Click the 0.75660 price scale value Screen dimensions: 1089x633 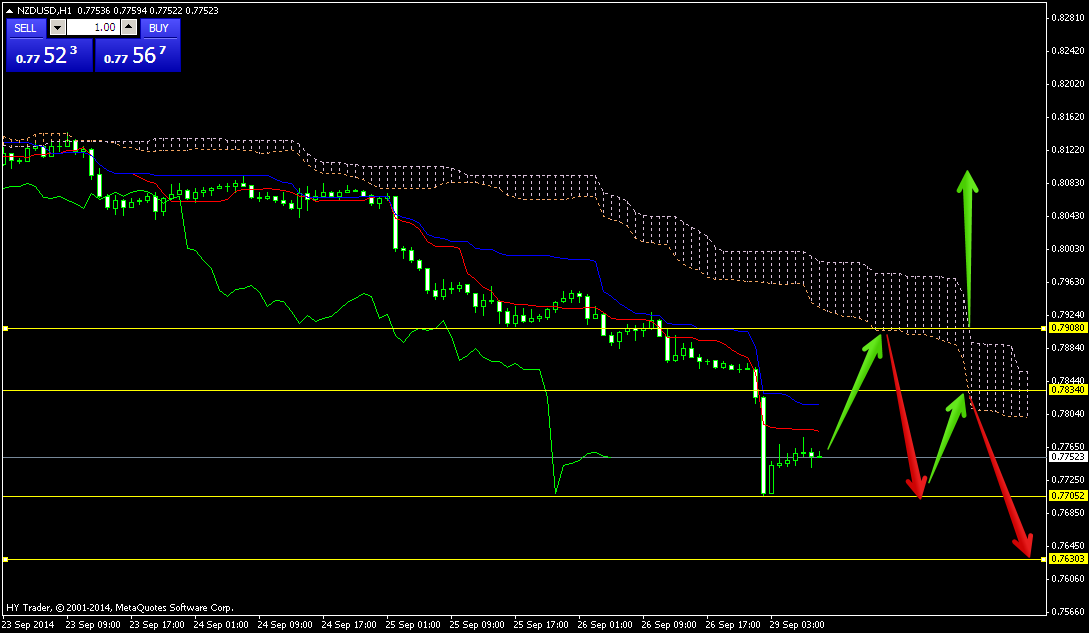click(1068, 611)
